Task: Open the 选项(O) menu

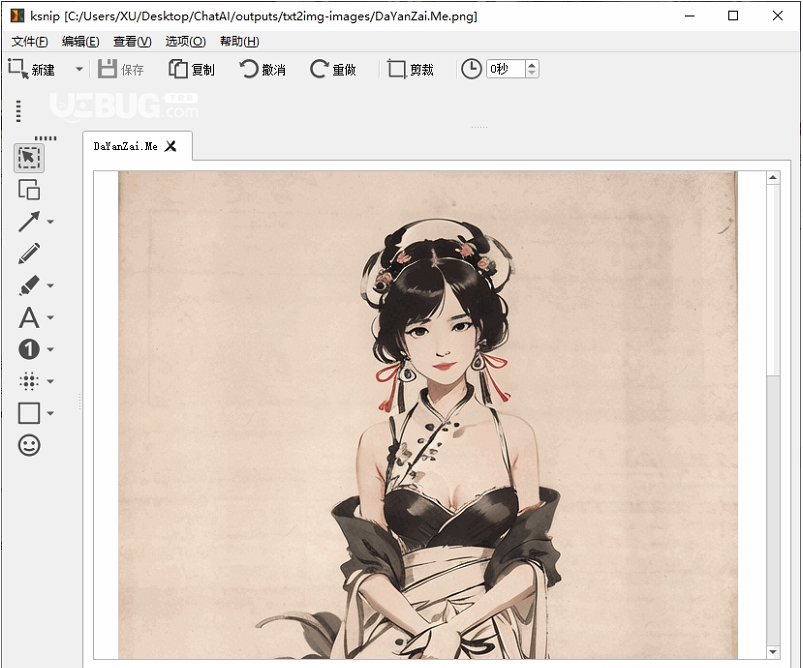Action: point(185,41)
